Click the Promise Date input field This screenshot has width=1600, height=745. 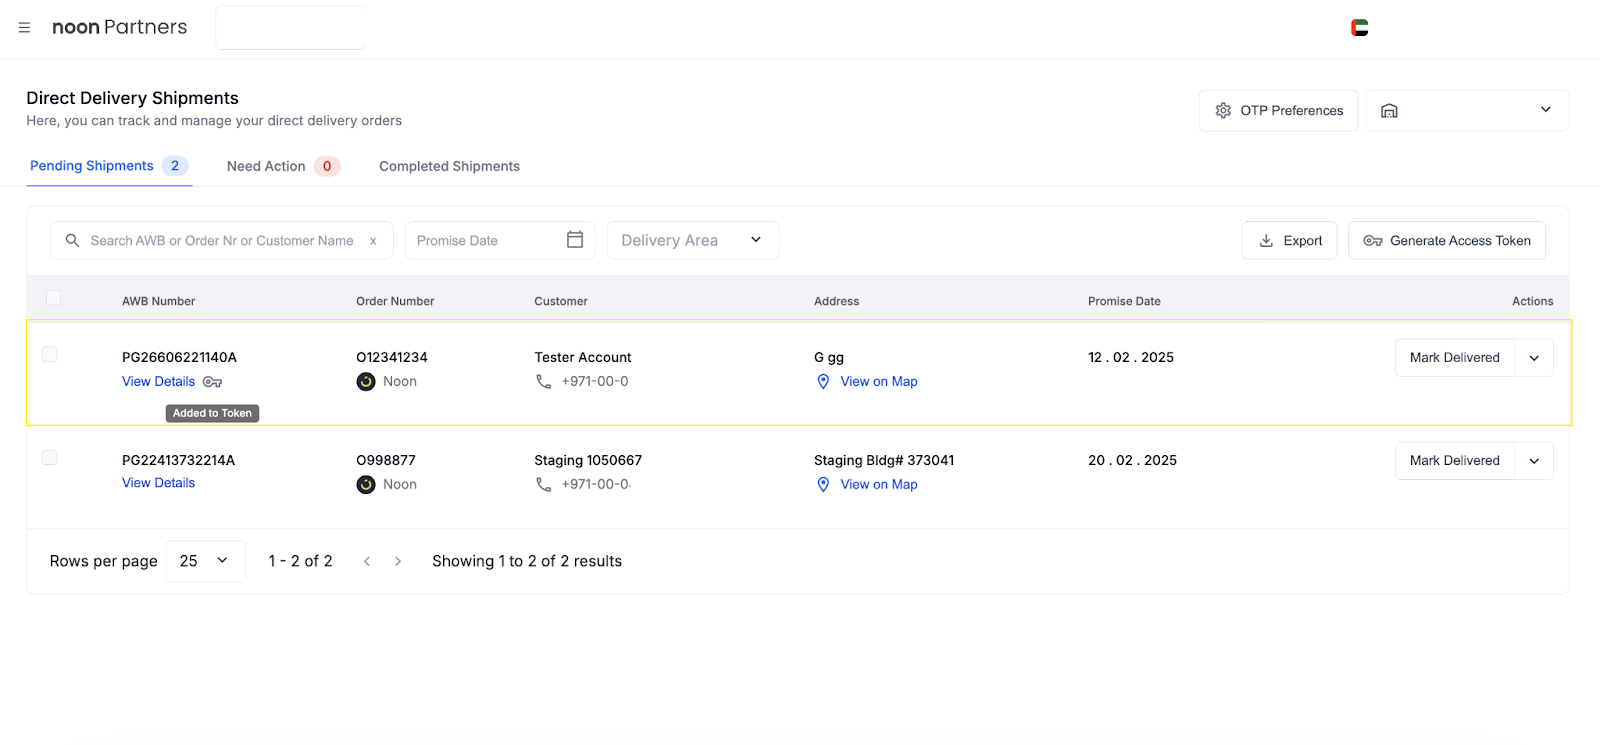click(x=500, y=241)
